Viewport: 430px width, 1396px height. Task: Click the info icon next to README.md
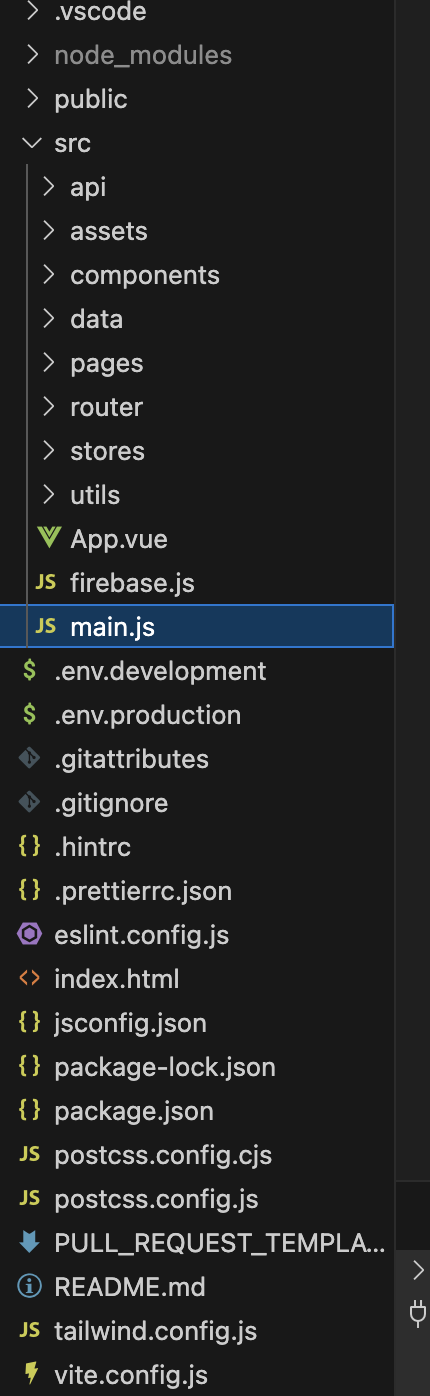click(30, 1287)
